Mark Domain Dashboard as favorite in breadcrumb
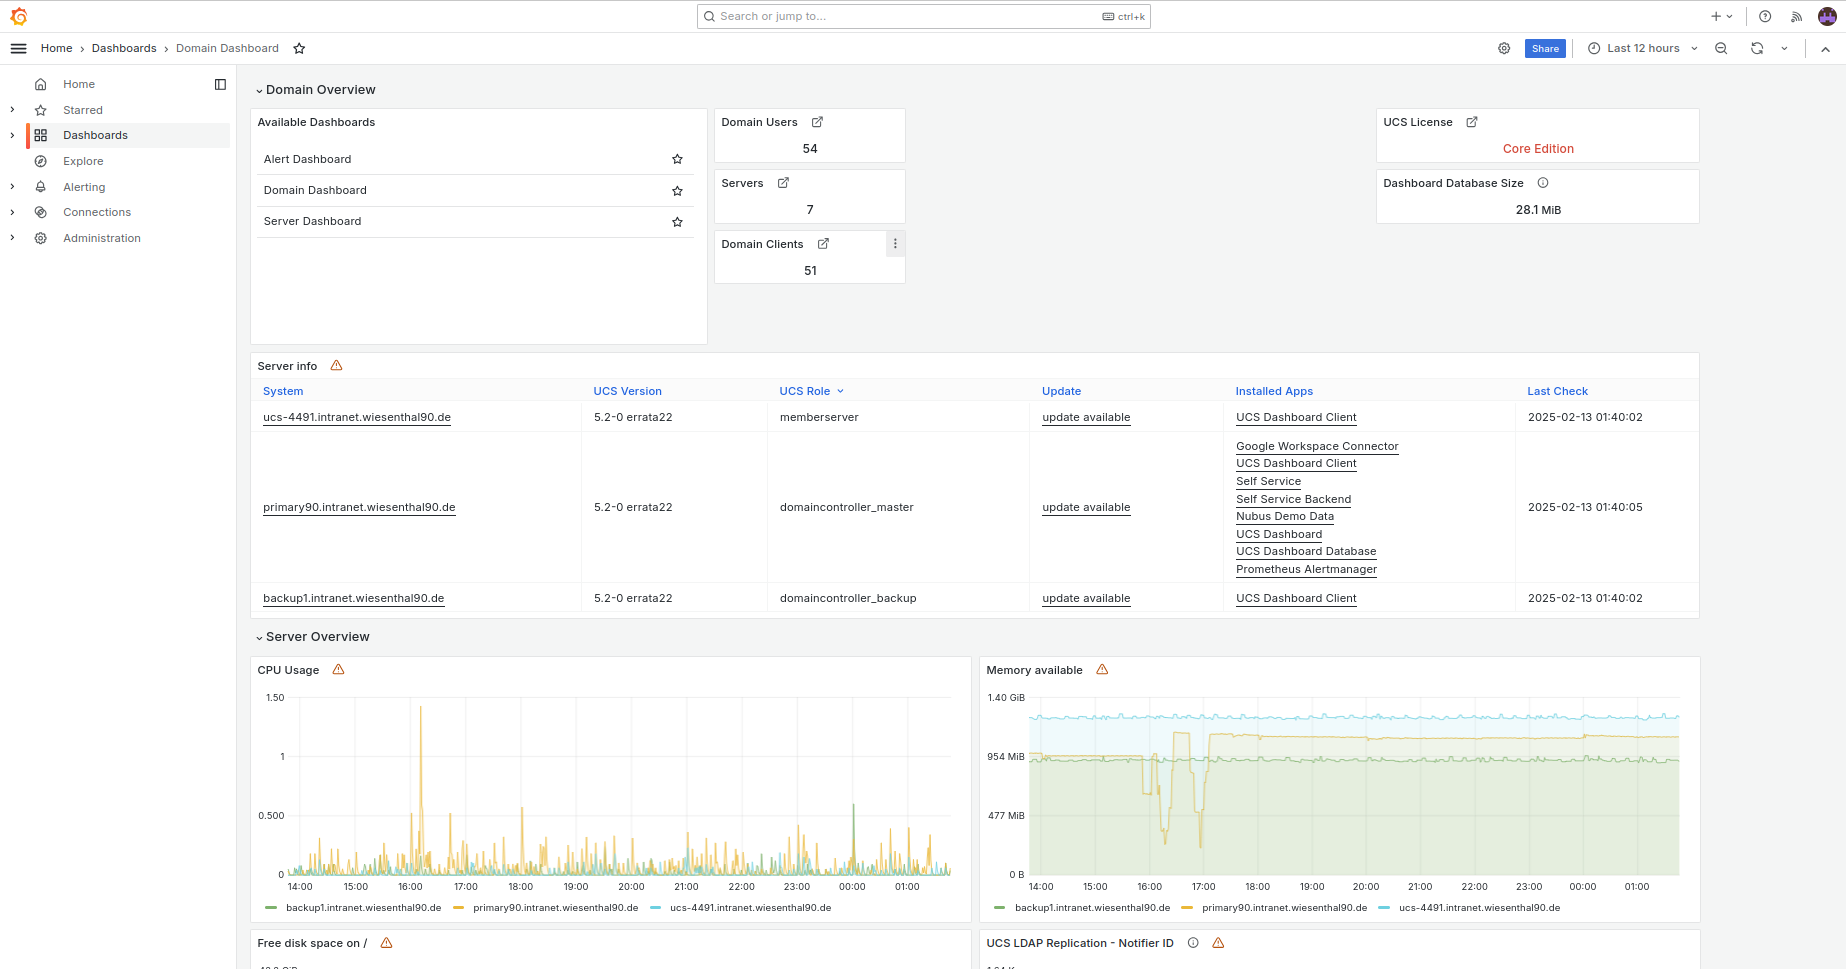Screen dimensions: 1846x969 (299, 48)
